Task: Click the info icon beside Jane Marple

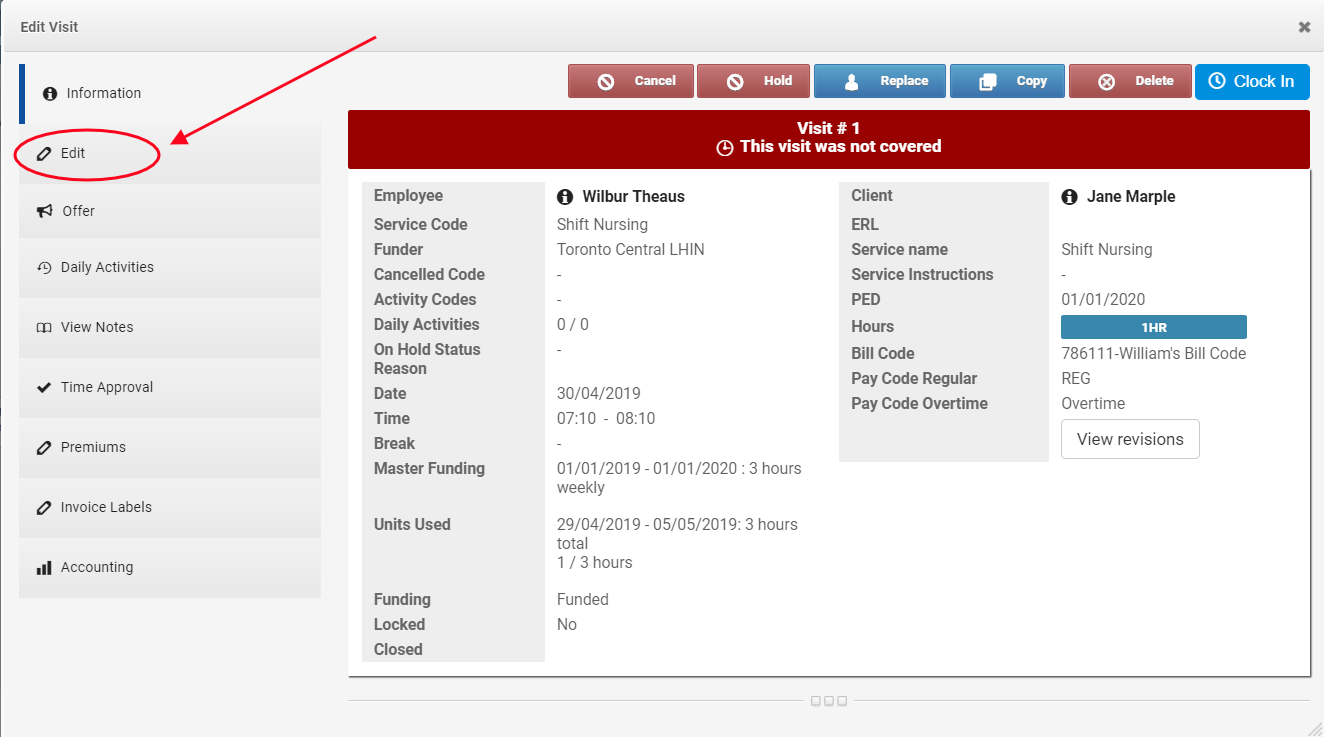Action: click(1069, 197)
